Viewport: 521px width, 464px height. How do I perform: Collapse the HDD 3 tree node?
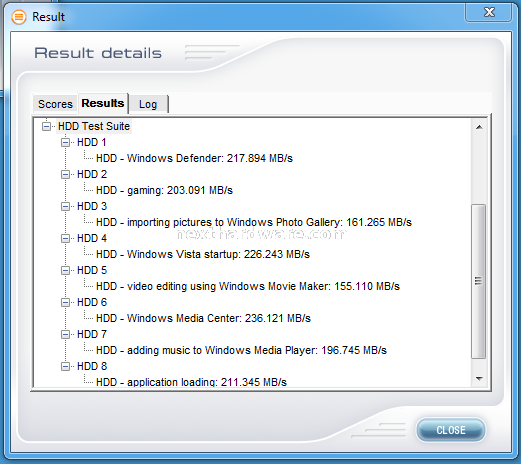click(65, 207)
